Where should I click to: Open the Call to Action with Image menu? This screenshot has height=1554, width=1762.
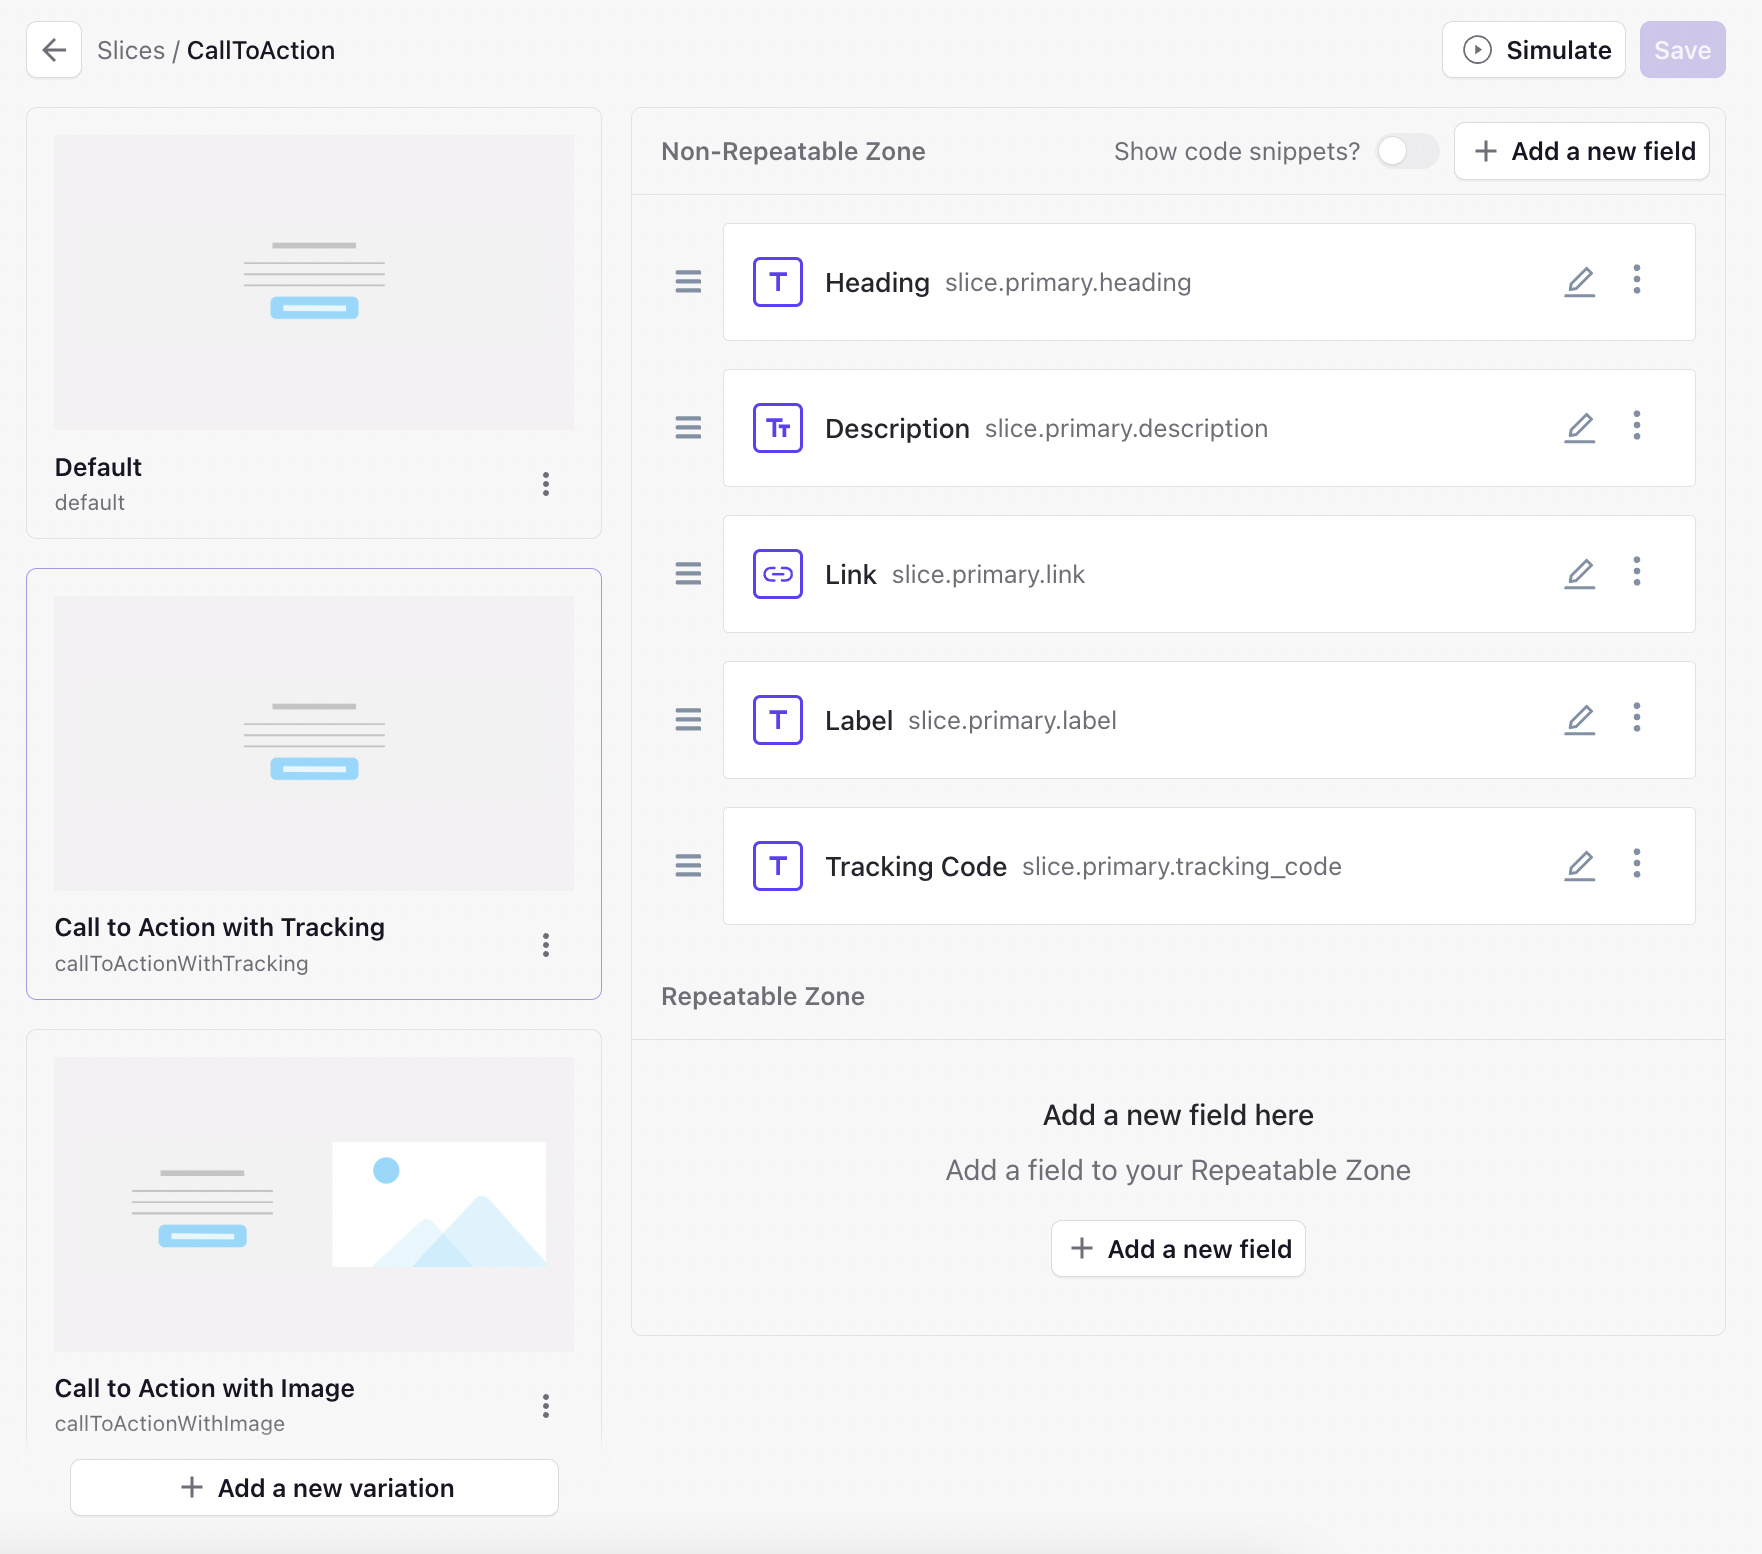[x=547, y=1406]
